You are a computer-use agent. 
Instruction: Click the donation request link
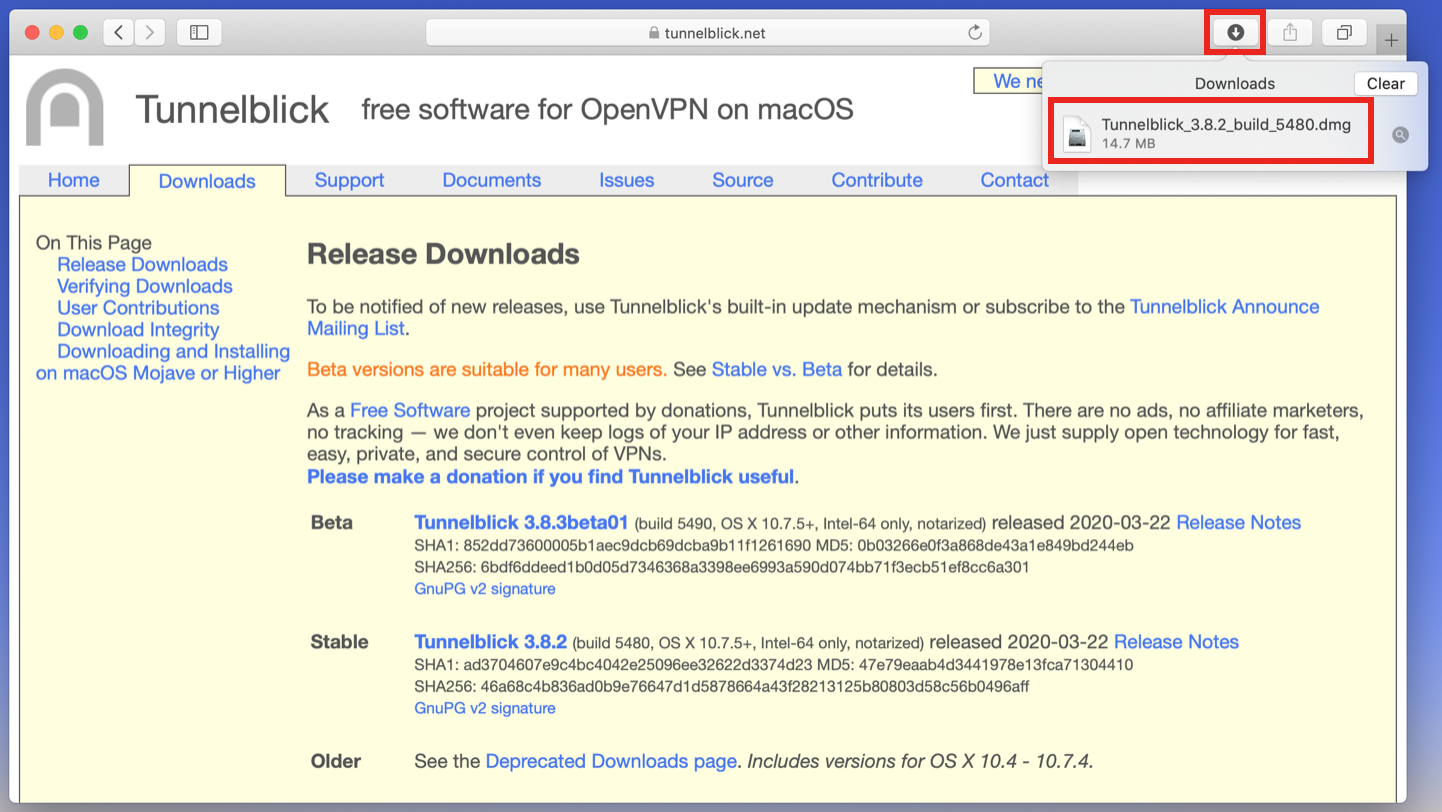point(551,477)
